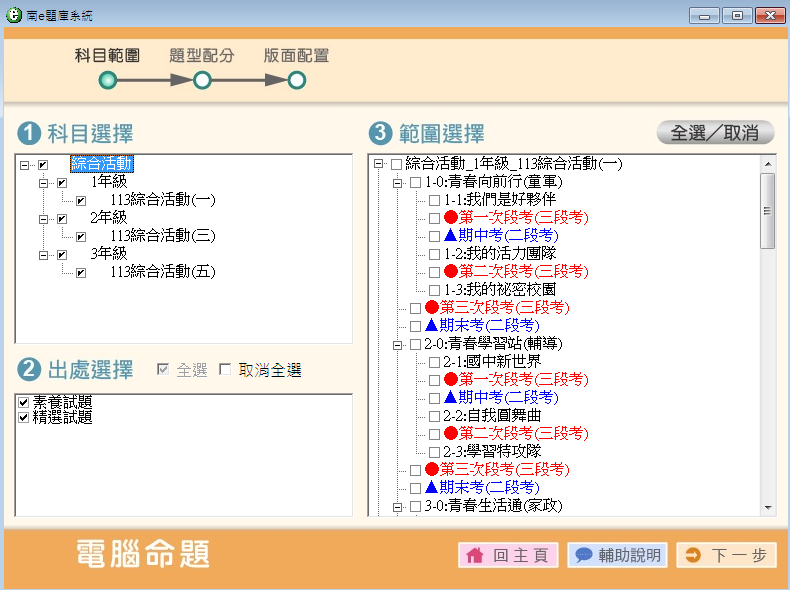Check the 3-0:青春生活通(家政) checkbox
The image size is (790, 590).
pyautogui.click(x=415, y=506)
